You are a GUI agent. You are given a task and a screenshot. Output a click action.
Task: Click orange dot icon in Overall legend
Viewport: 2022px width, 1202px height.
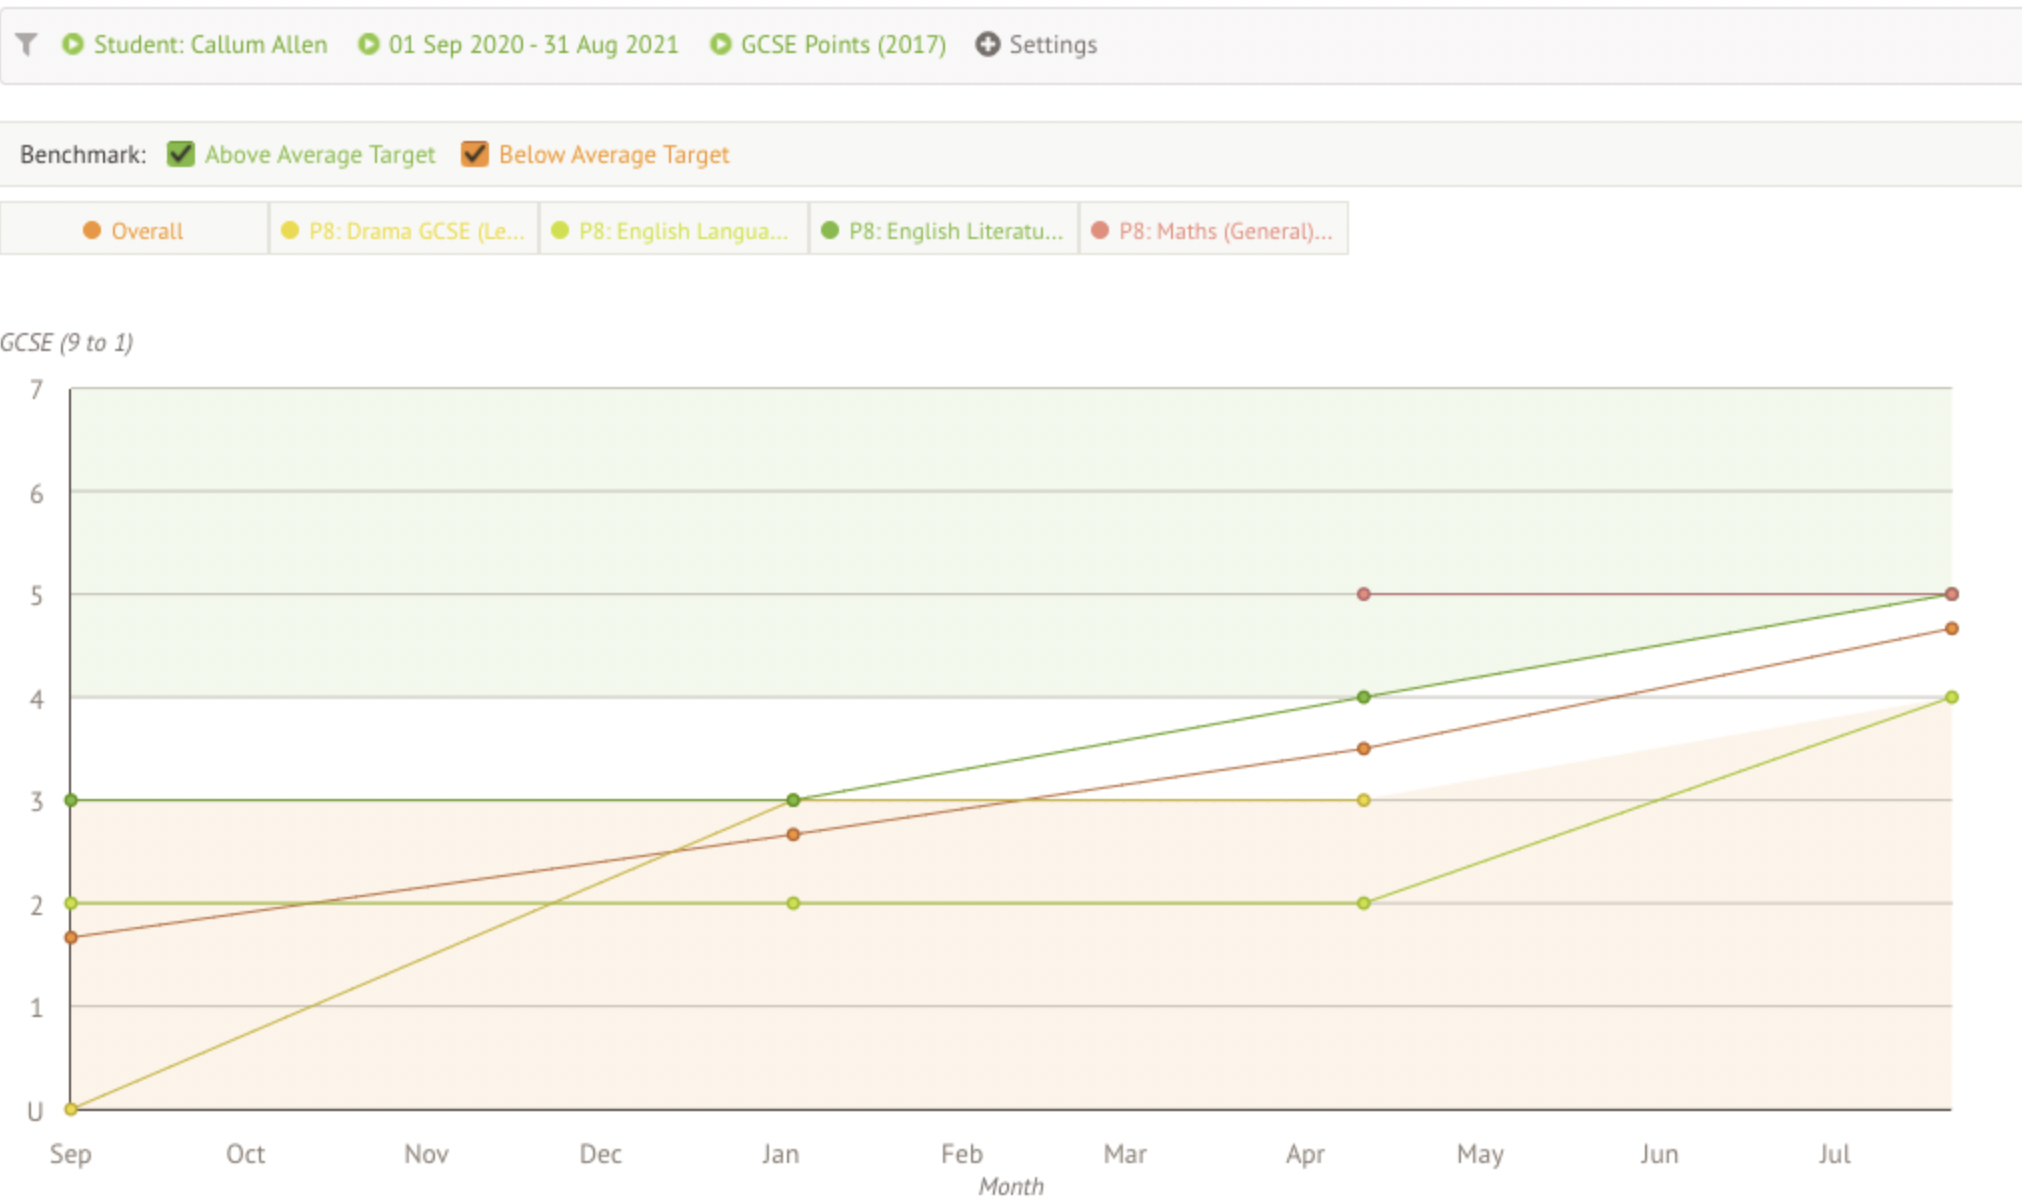pos(92,231)
